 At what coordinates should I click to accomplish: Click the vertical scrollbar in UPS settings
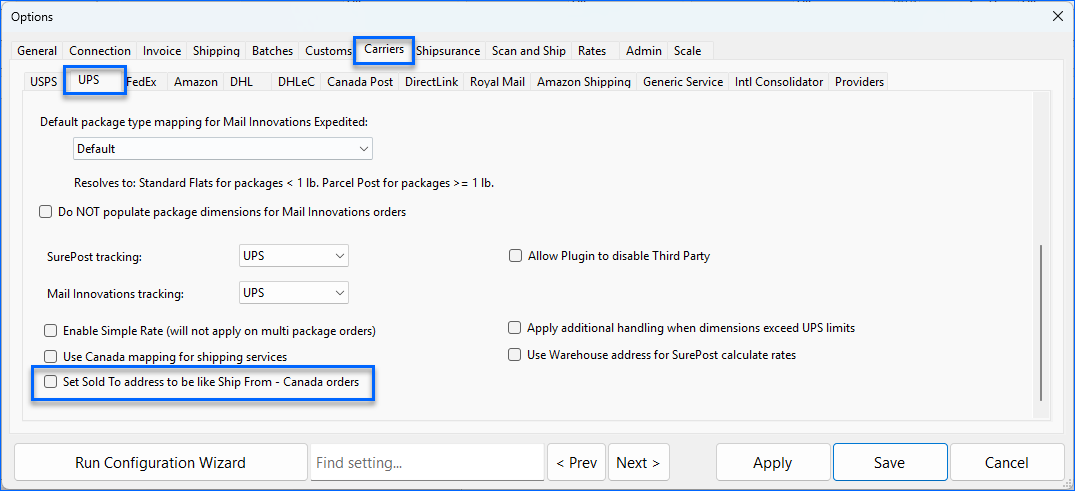coord(1041,320)
